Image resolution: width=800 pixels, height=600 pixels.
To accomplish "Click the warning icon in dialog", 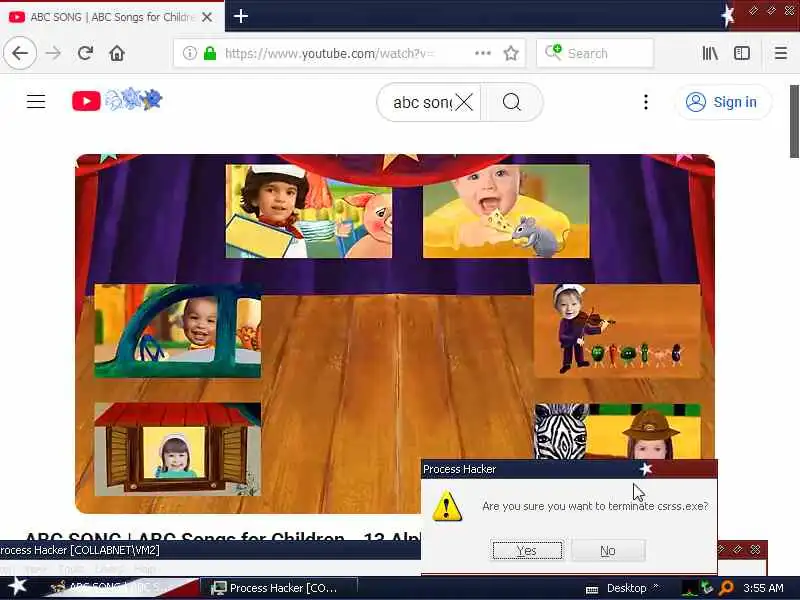I will pos(447,506).
